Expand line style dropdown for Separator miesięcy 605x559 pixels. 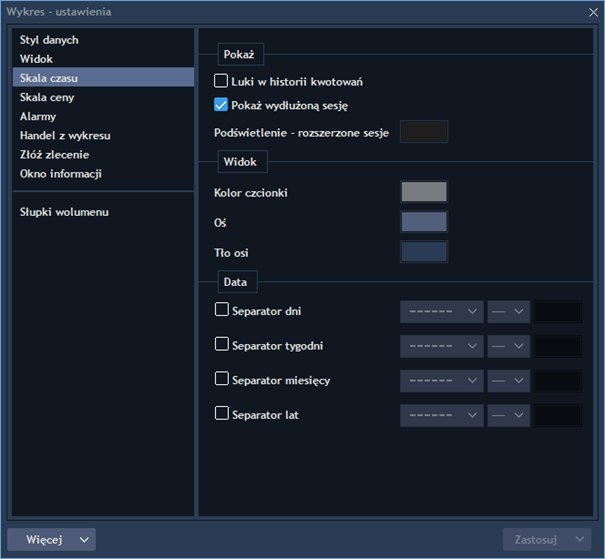pyautogui.click(x=442, y=381)
